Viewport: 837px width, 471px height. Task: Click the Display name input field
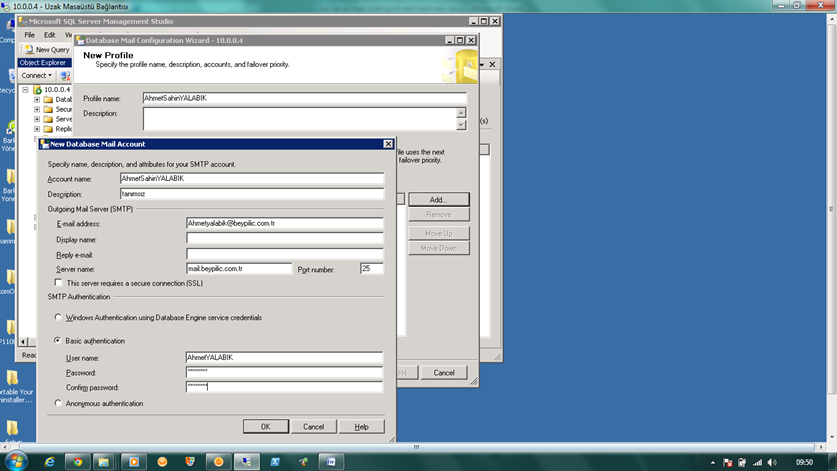(285, 239)
